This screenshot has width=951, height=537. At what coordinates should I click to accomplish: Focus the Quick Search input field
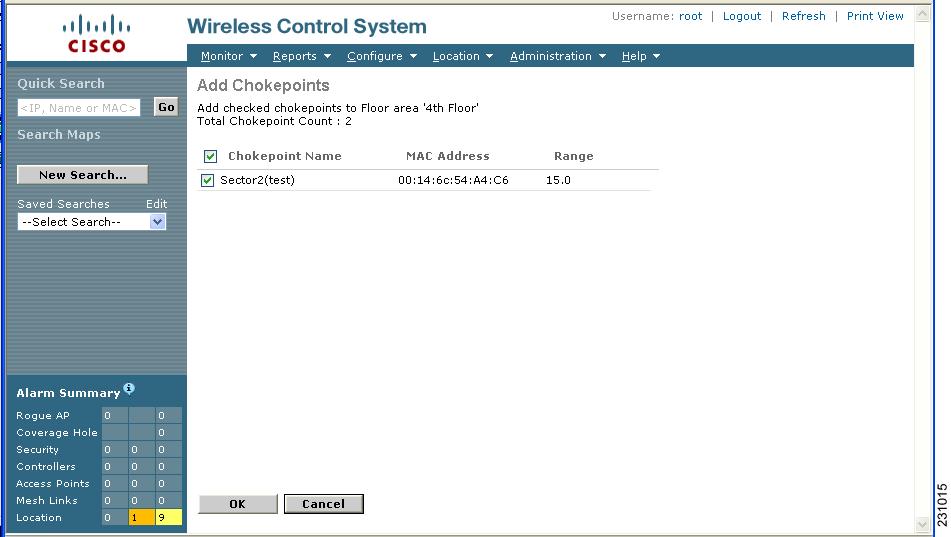(x=79, y=108)
